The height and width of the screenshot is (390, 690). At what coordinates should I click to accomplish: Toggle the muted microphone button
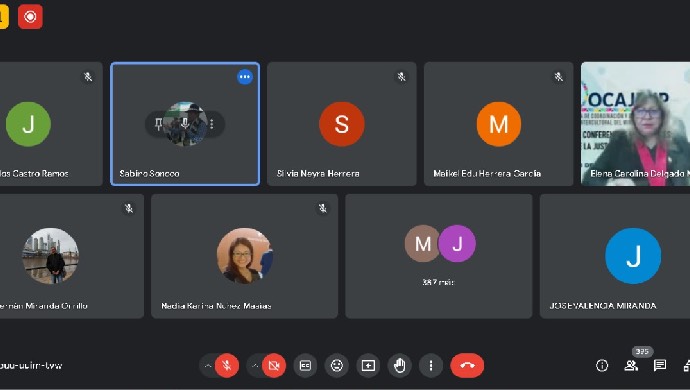pos(227,365)
